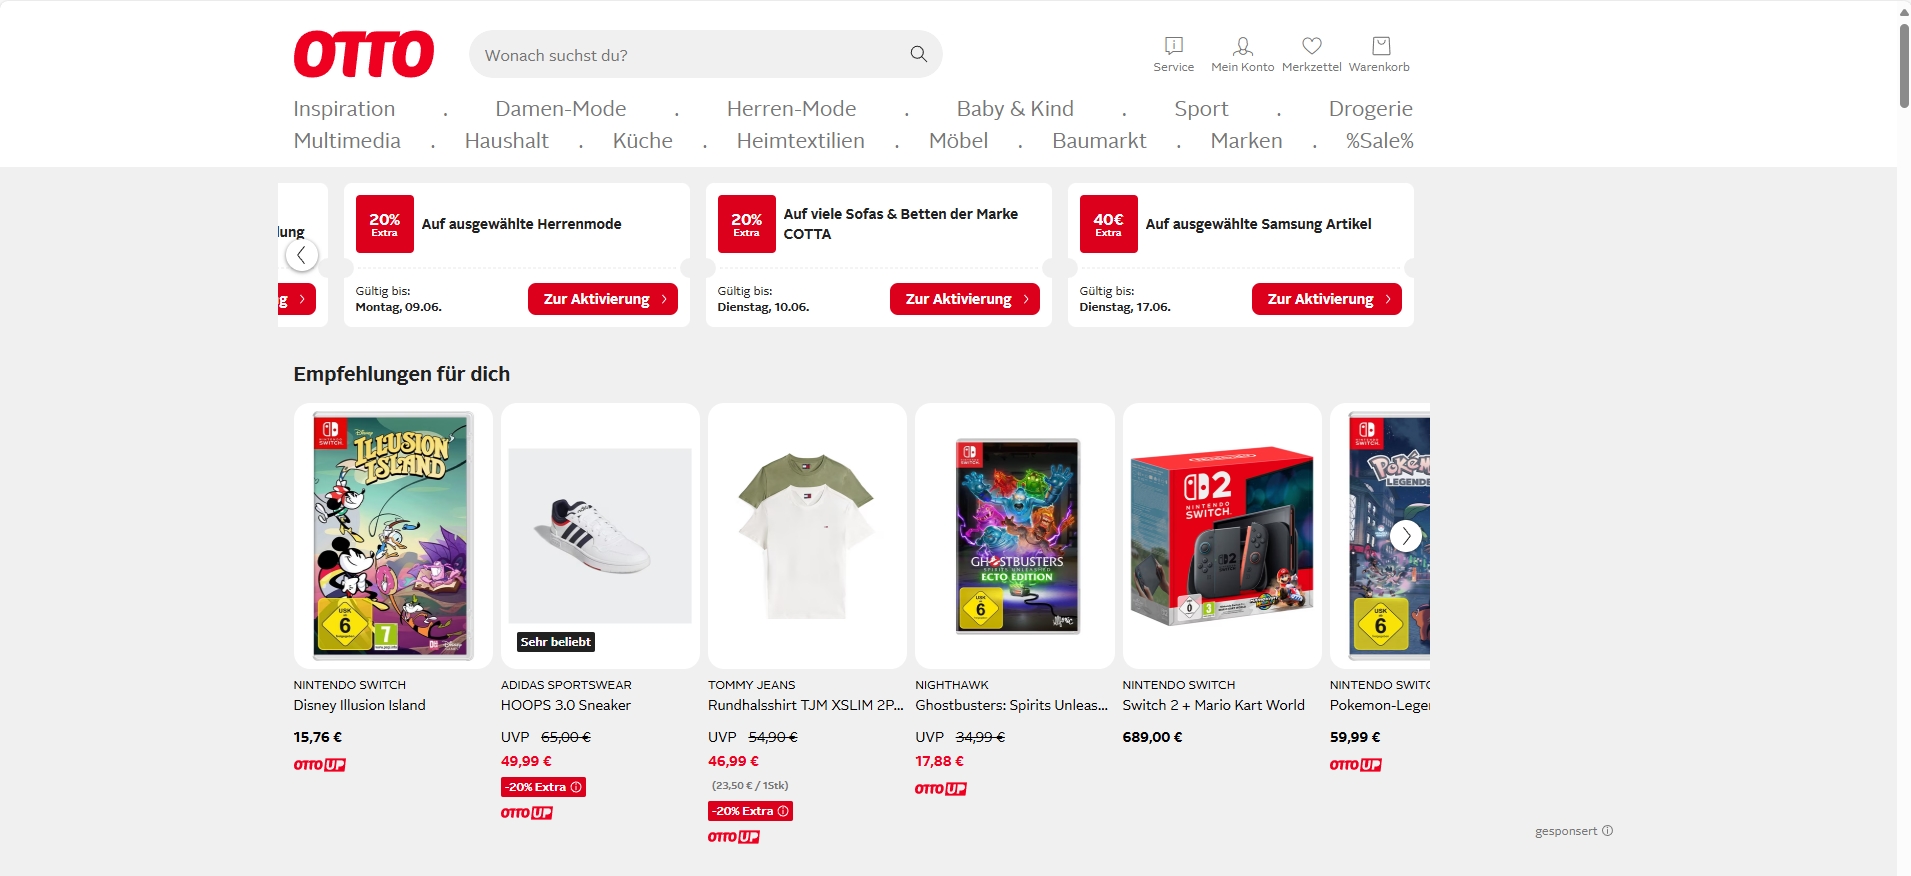Image resolution: width=1911 pixels, height=876 pixels.
Task: Open Disney Illusion Island product link
Action: click(360, 705)
